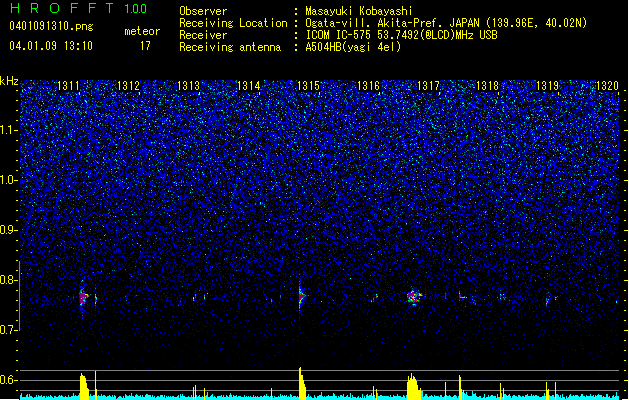Select the meteor count value 17

pyautogui.click(x=145, y=46)
